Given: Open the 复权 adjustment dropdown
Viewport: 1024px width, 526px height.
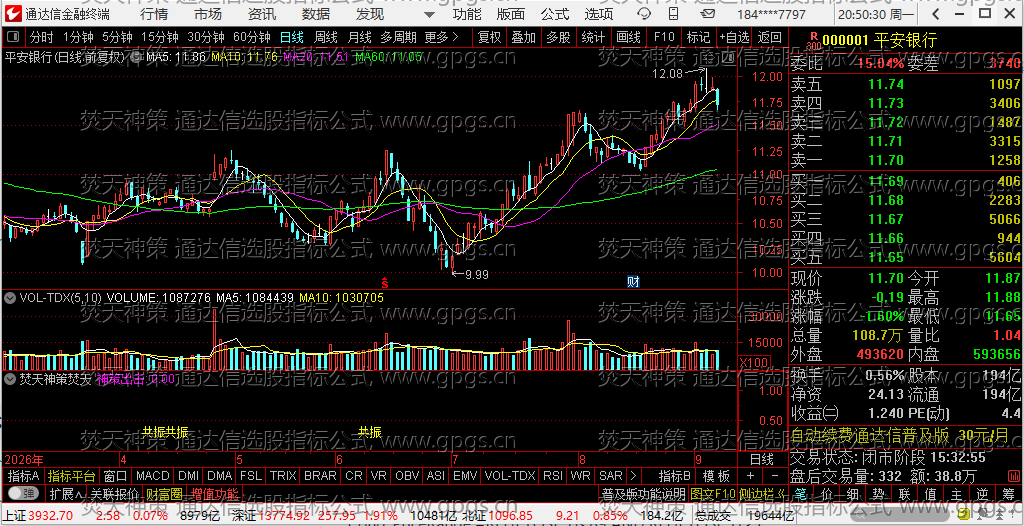Looking at the screenshot, I should pyautogui.click(x=489, y=37).
